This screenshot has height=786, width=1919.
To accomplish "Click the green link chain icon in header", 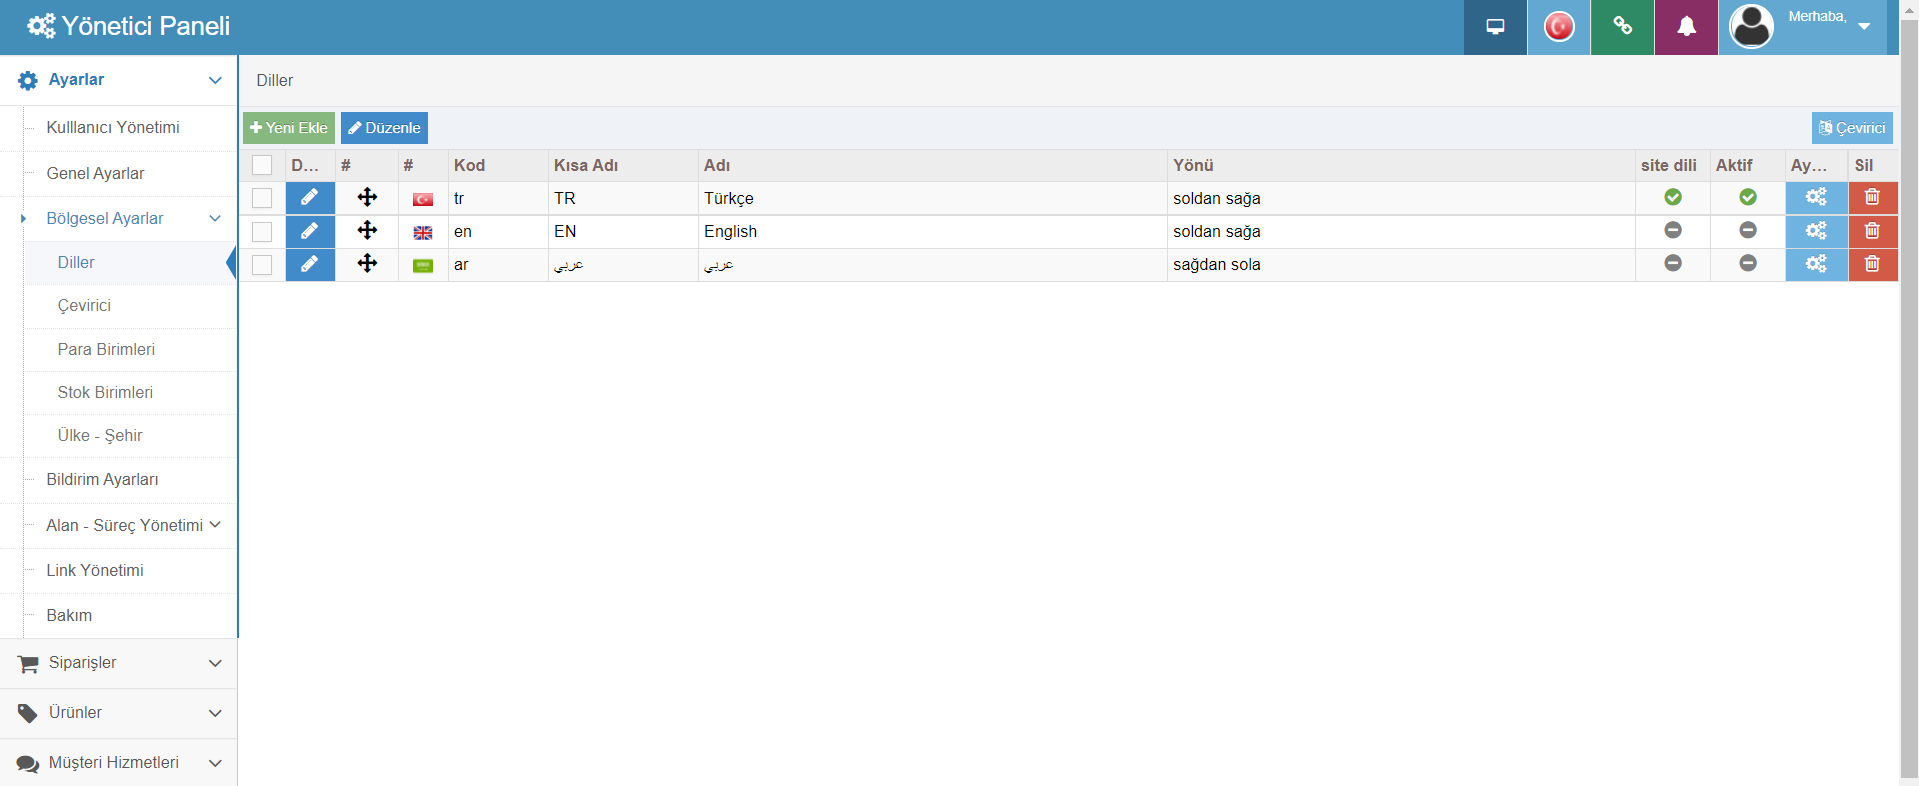I will [1622, 27].
